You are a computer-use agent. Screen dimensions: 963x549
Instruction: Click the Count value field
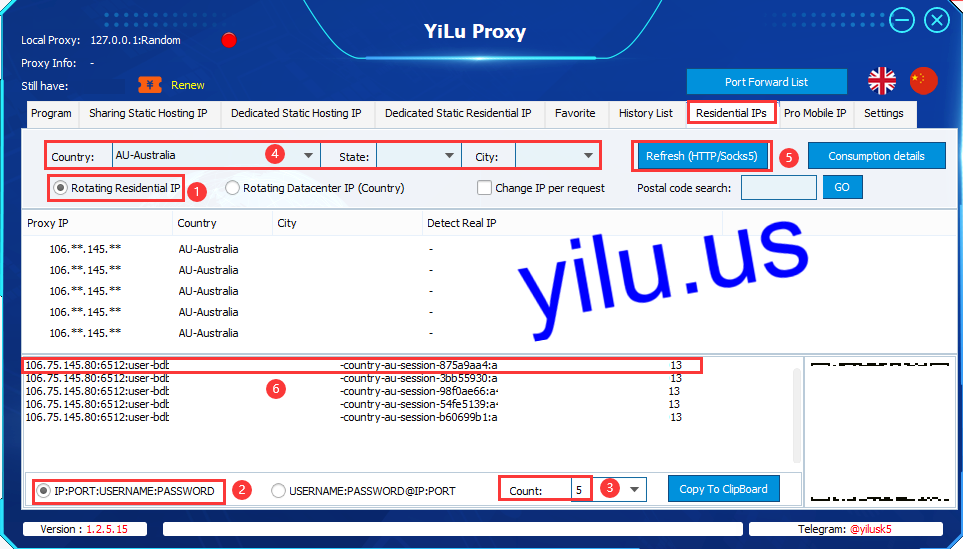581,489
